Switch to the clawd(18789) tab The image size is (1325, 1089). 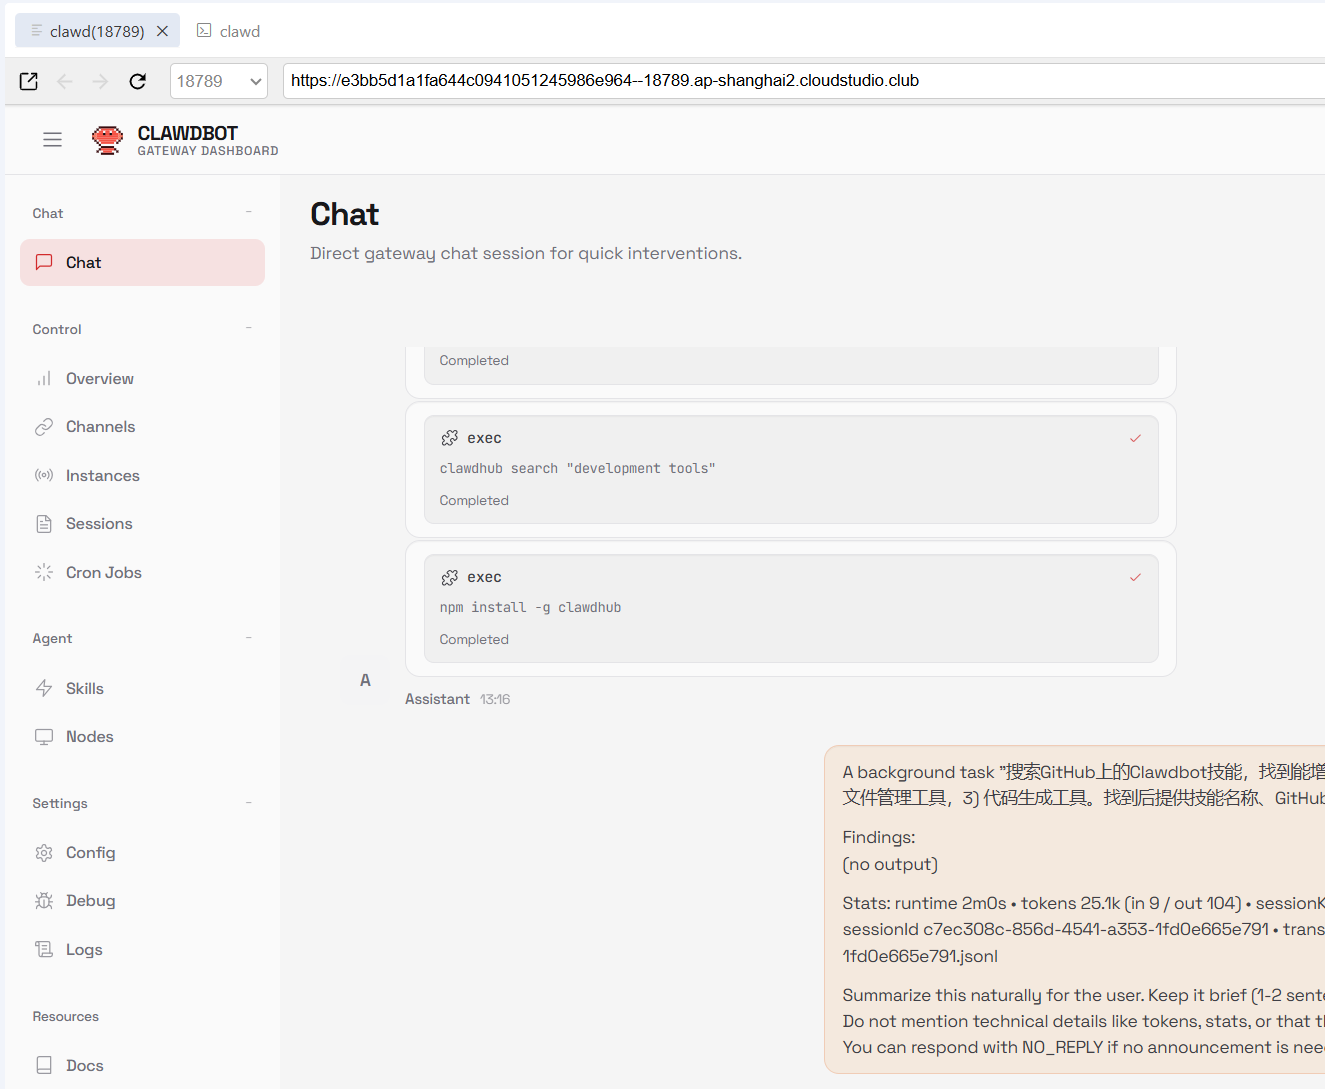[x=97, y=31]
